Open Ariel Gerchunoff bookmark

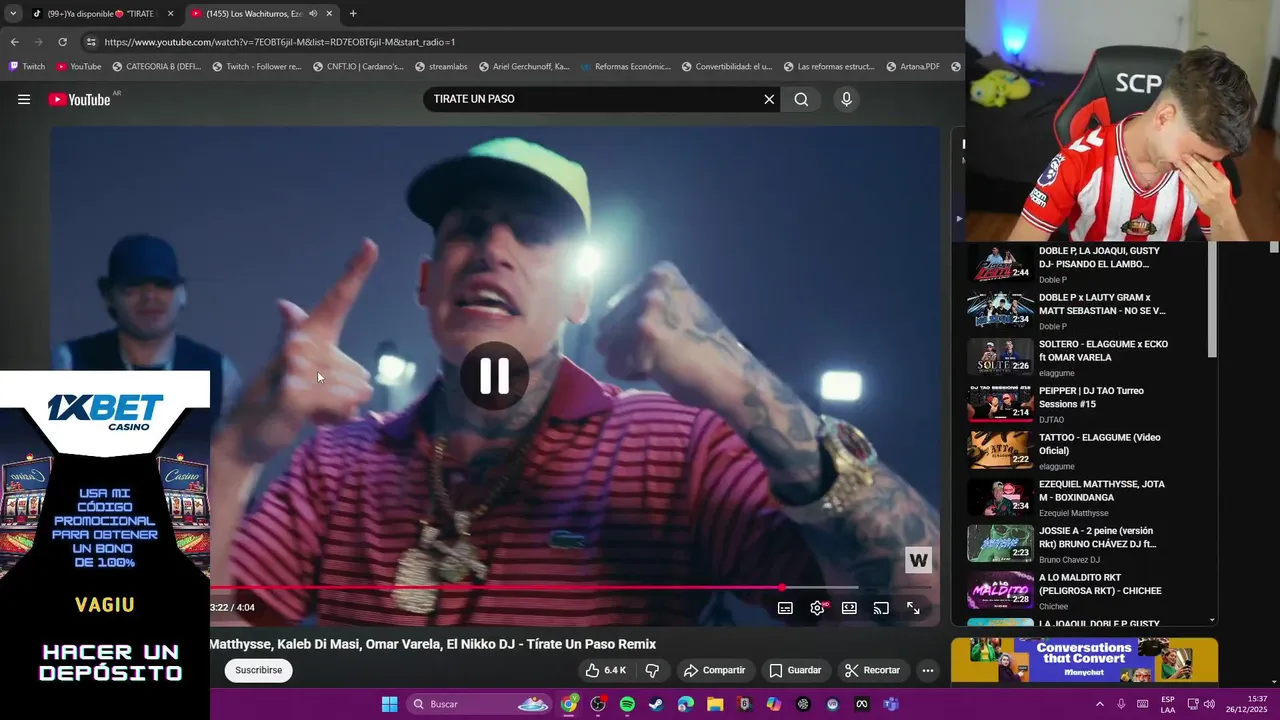pos(524,67)
